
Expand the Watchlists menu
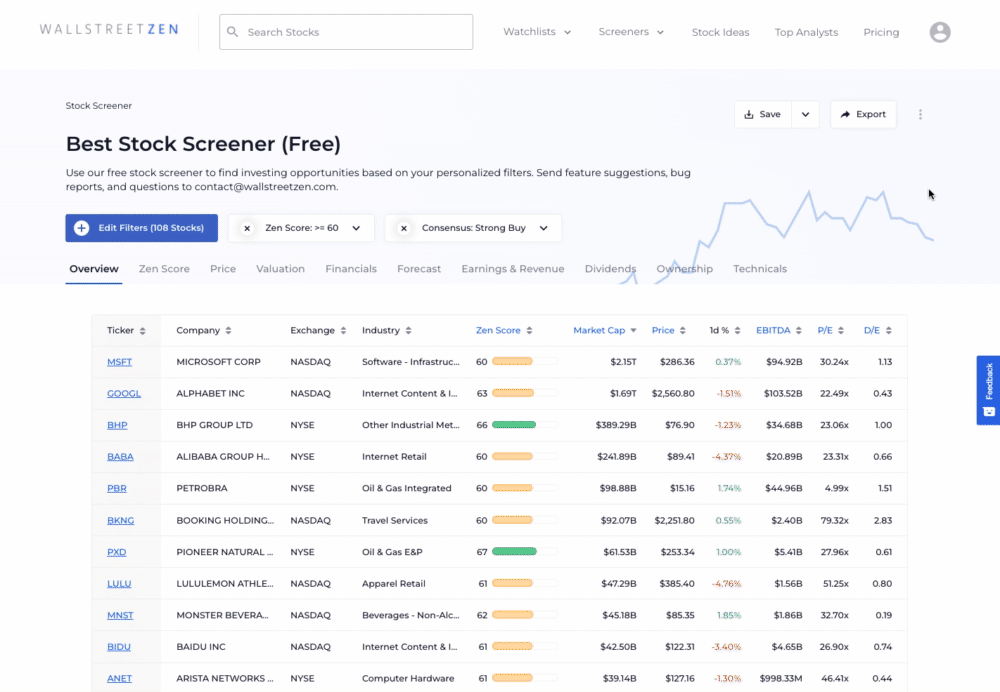click(x=537, y=32)
